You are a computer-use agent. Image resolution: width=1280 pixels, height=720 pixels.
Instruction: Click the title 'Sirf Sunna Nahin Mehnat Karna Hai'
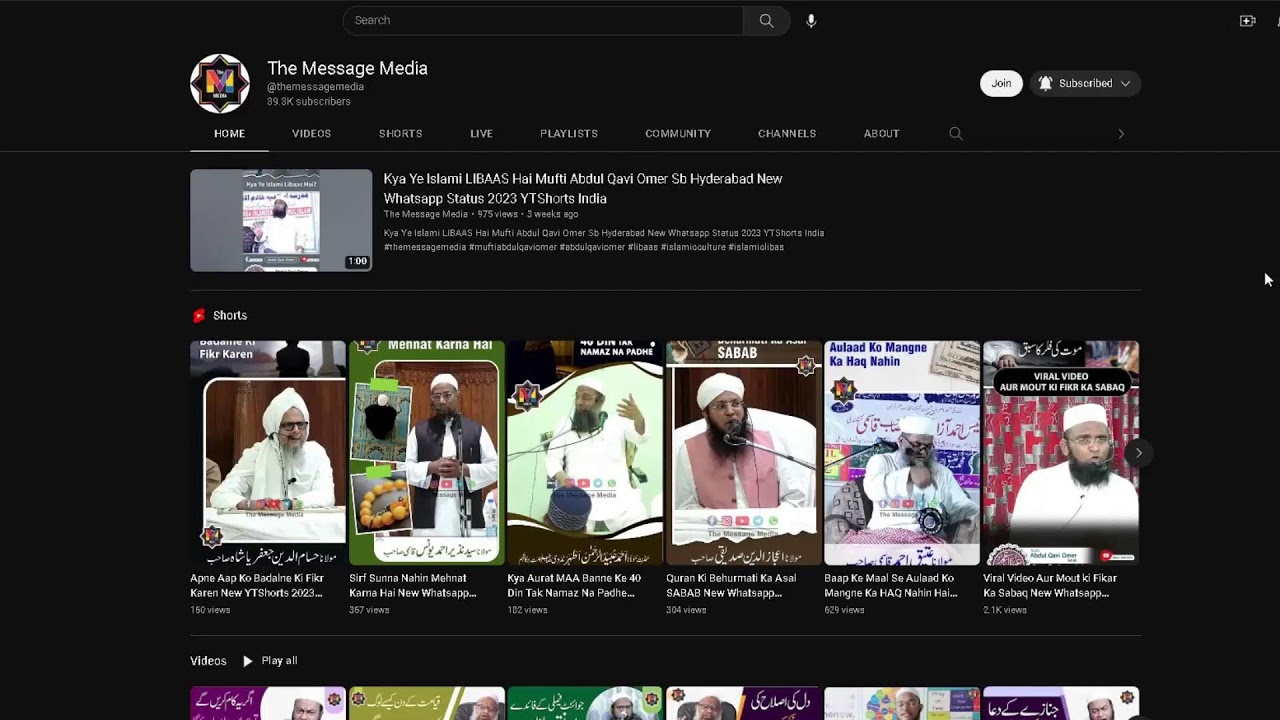click(413, 586)
